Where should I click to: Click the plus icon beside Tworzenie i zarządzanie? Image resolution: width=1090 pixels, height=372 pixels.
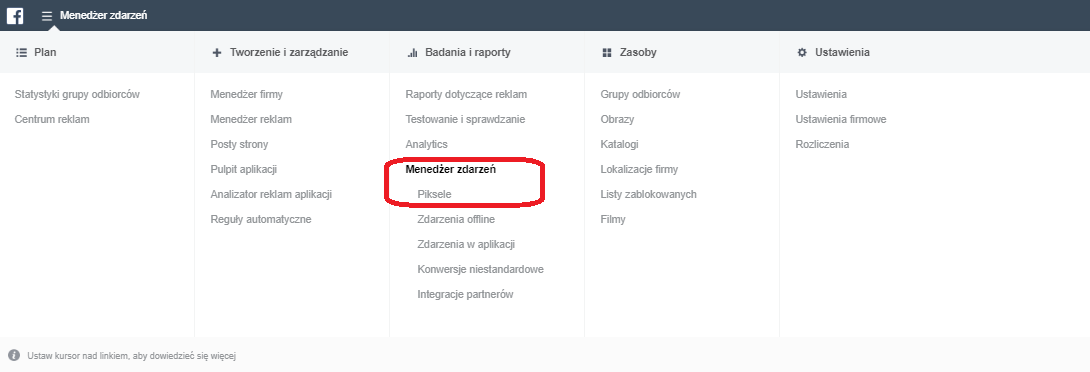pyautogui.click(x=217, y=52)
